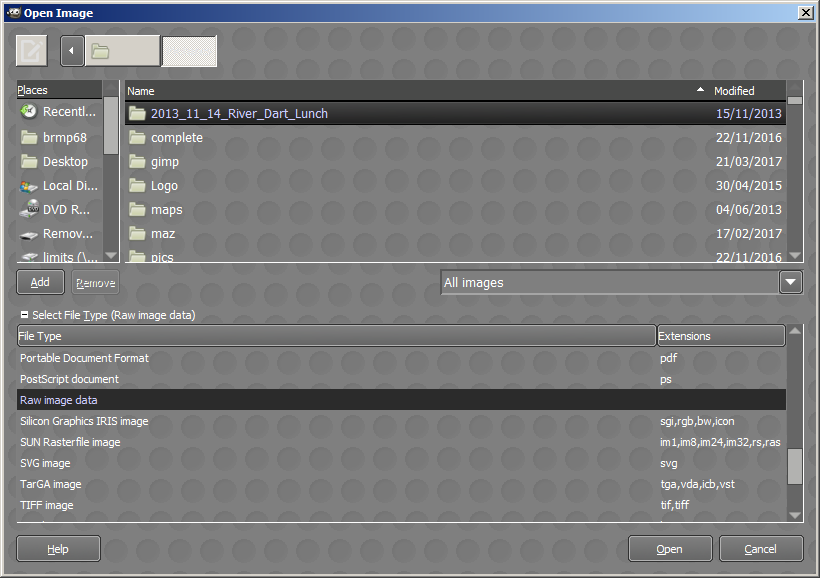820x578 pixels.
Task: Collapse the Select File Type expander
Action: tap(25, 315)
